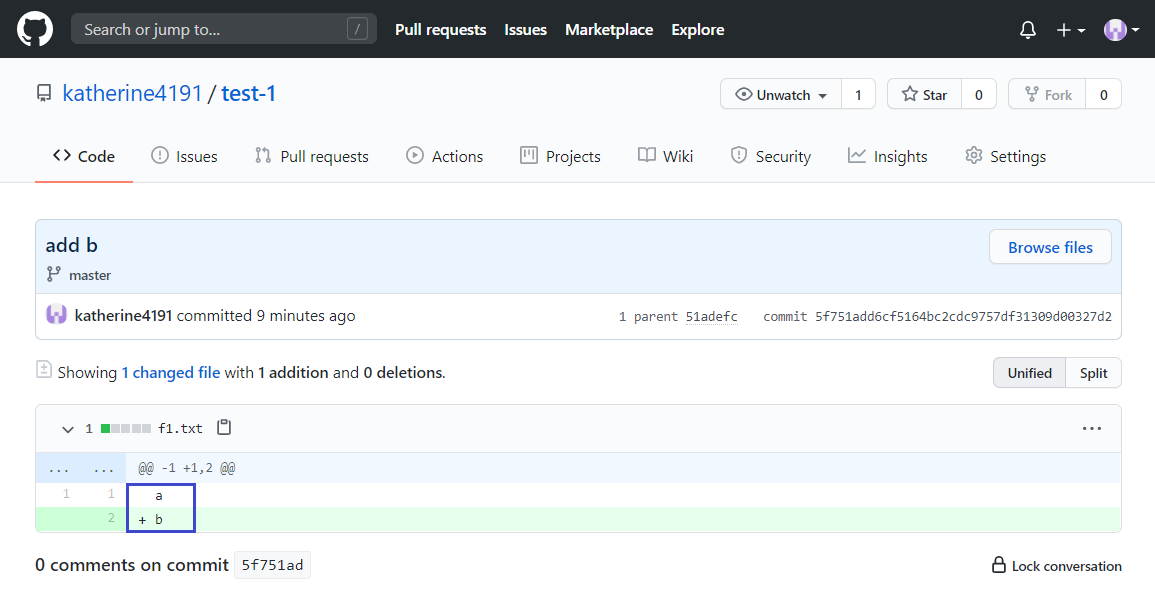Click the slash shortcut key hint
1155x591 pixels.
357,29
